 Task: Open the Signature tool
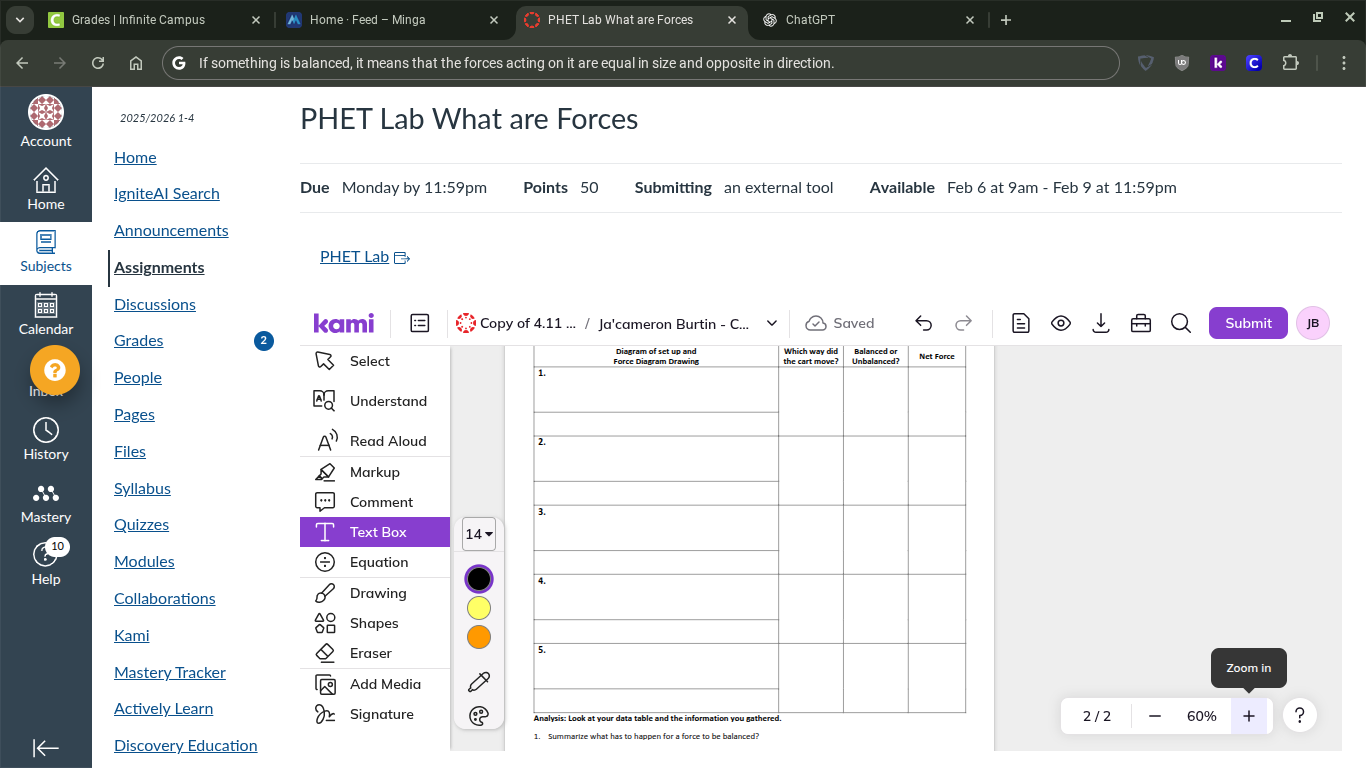381,714
